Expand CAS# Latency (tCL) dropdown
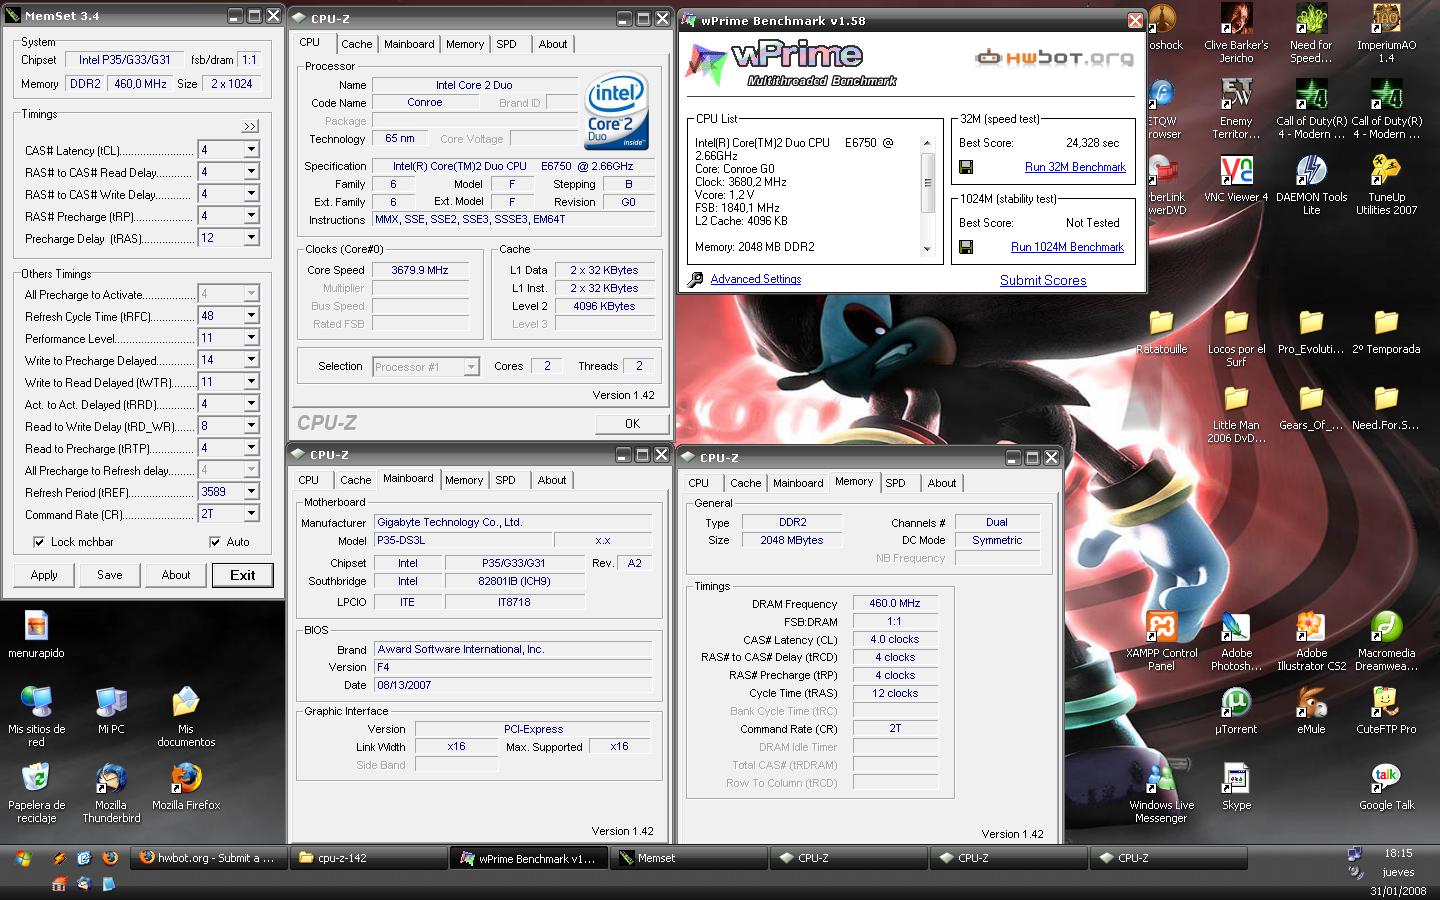Viewport: 1440px width, 900px height. click(x=251, y=150)
